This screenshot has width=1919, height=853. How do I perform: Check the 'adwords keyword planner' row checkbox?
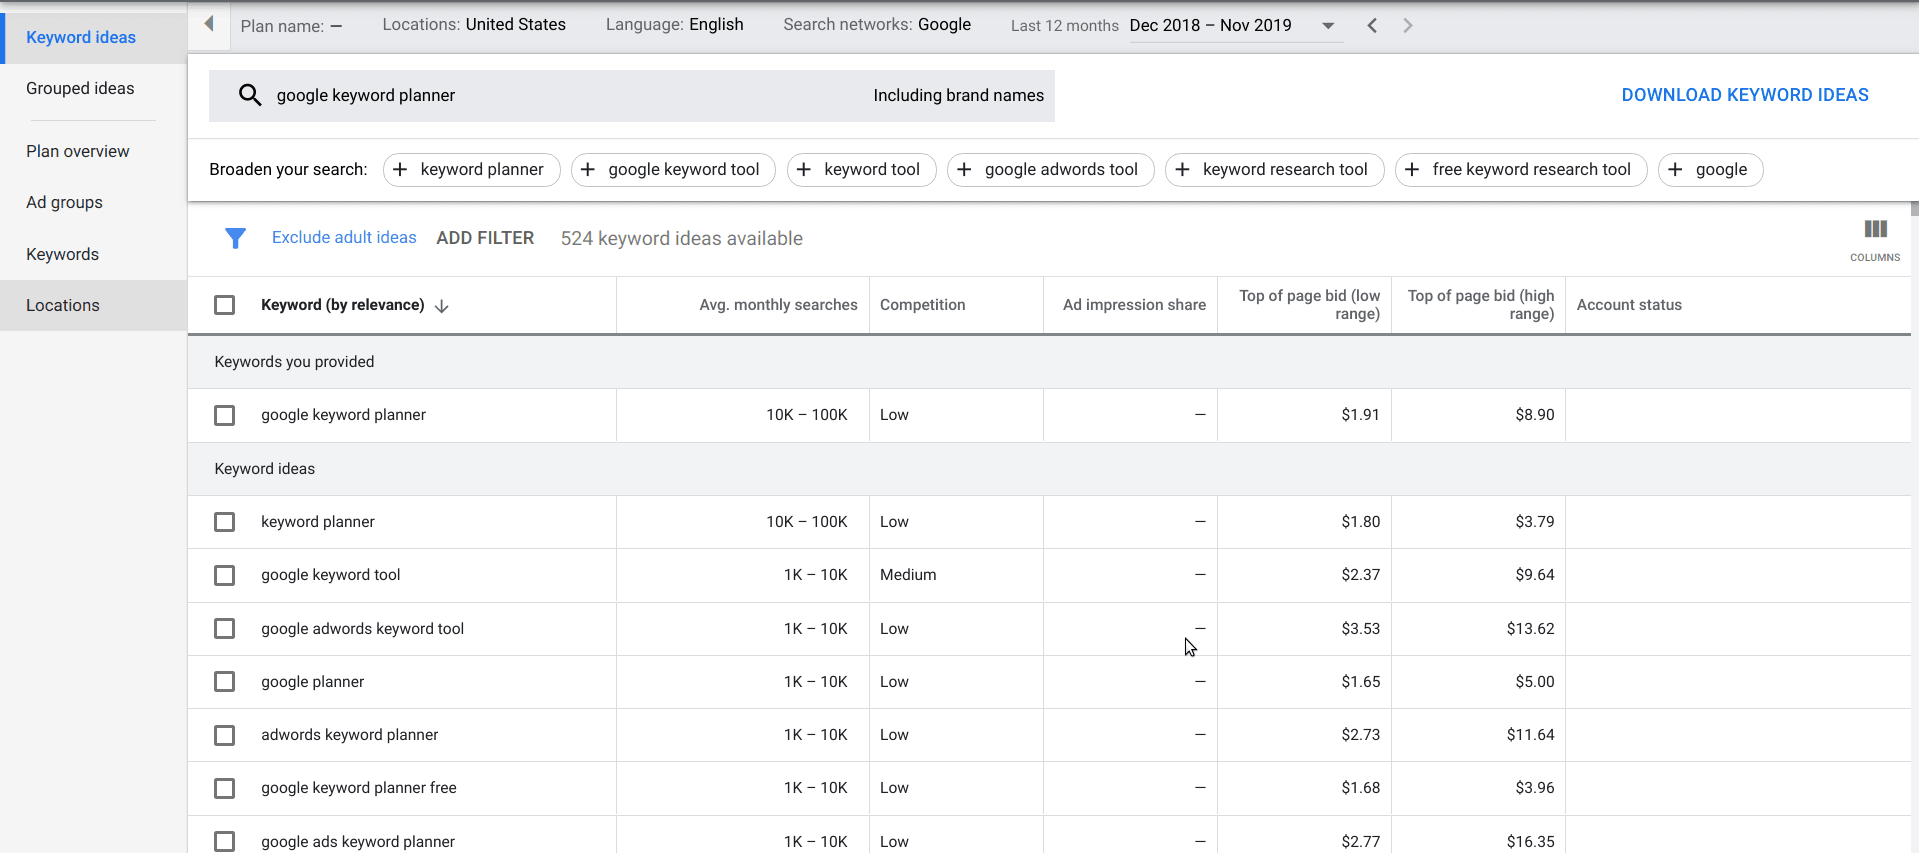pos(225,735)
